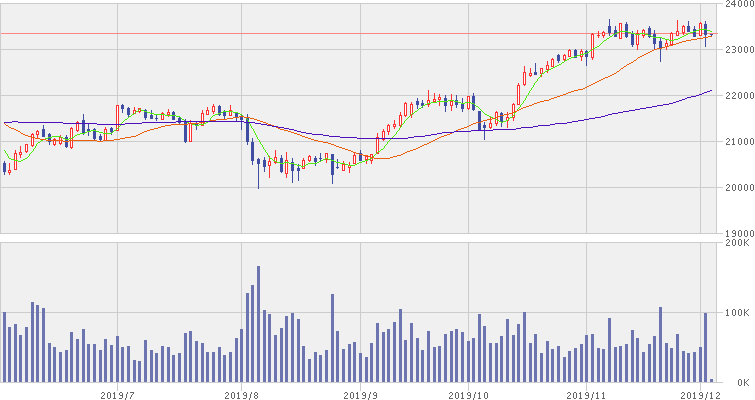Click the tallest volume bar in August
The height and width of the screenshot is (400, 755).
tap(258, 324)
